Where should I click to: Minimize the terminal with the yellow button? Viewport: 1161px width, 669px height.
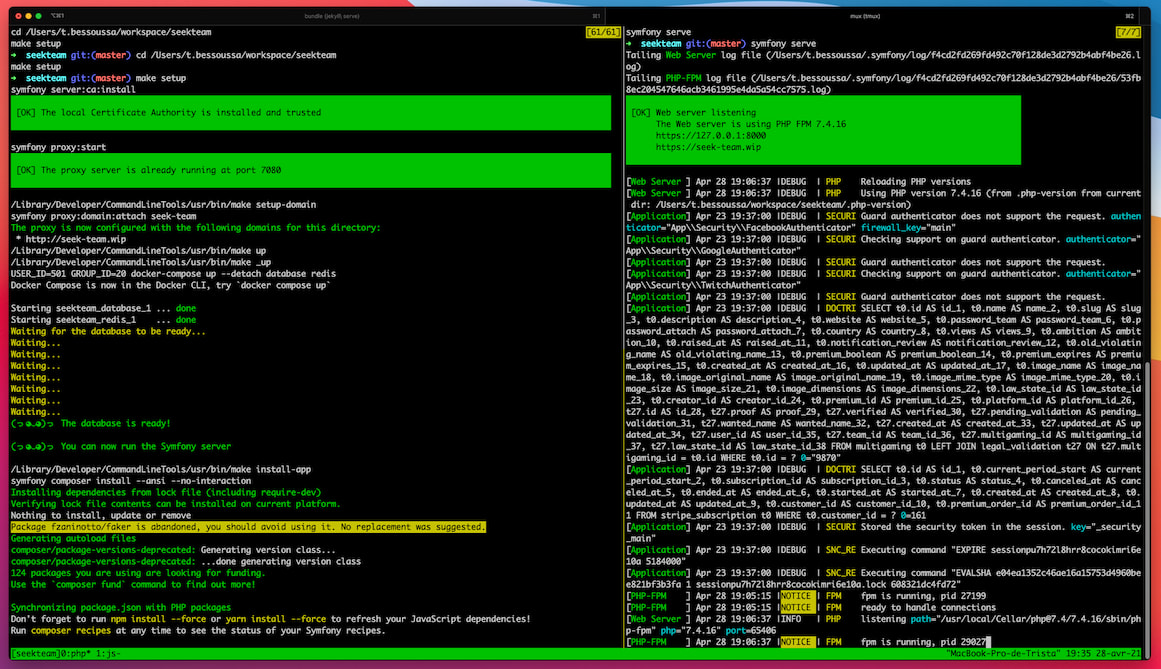tap(29, 16)
